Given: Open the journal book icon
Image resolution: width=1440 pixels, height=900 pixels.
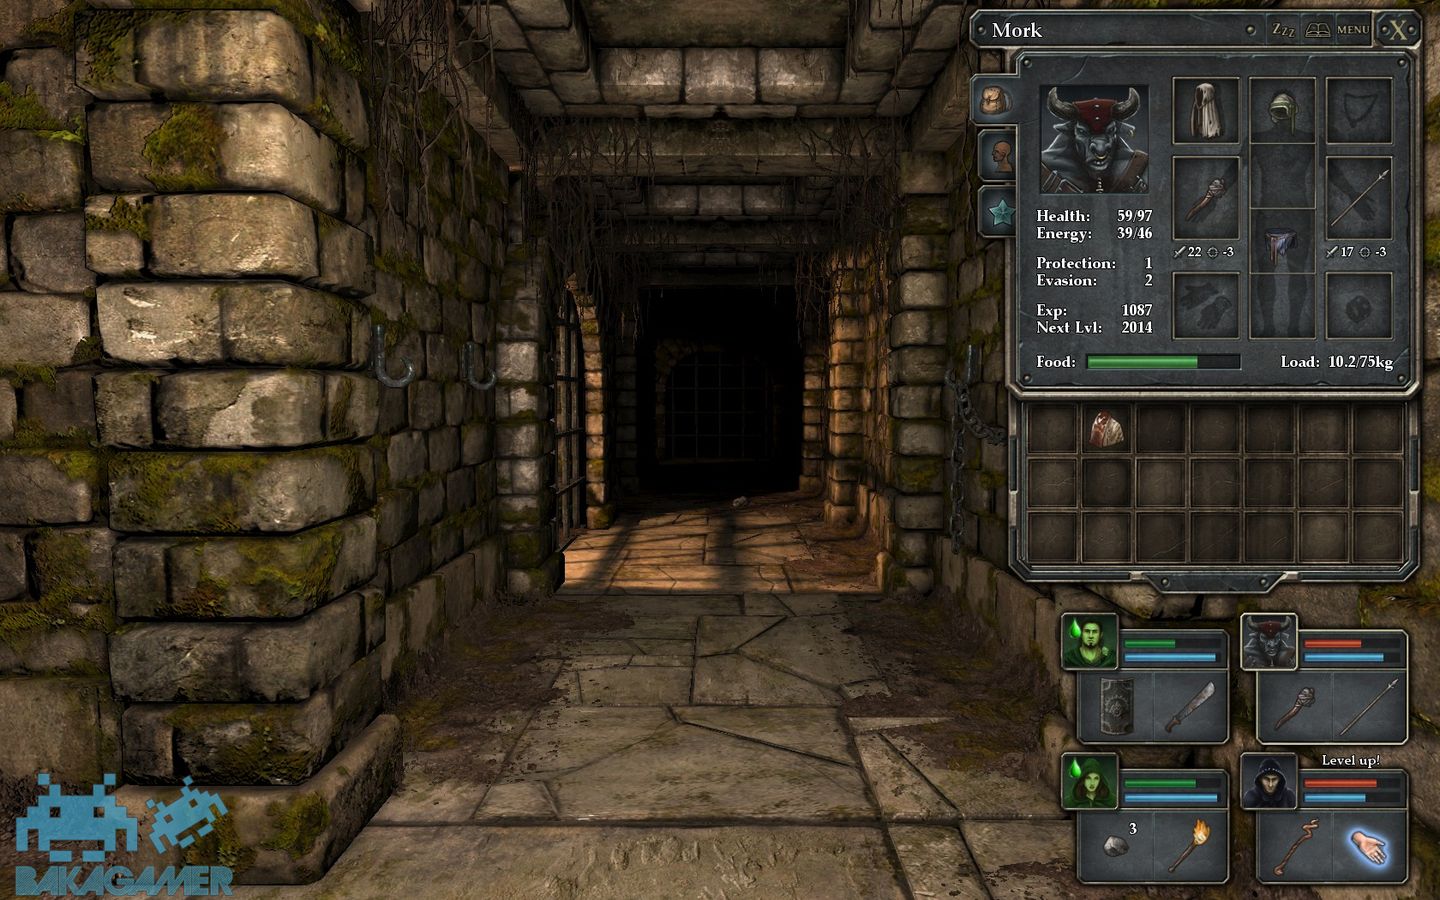Looking at the screenshot, I should point(1317,30).
